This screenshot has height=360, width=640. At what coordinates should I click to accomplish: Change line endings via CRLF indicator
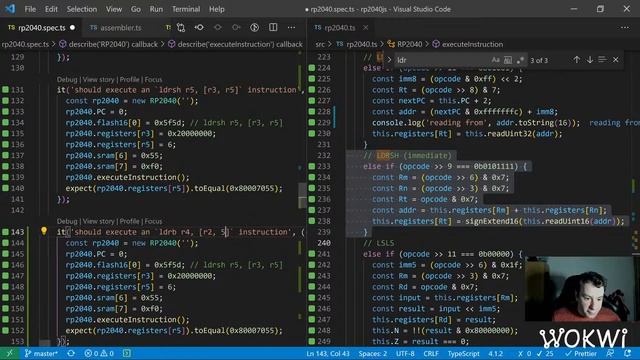pos(431,353)
